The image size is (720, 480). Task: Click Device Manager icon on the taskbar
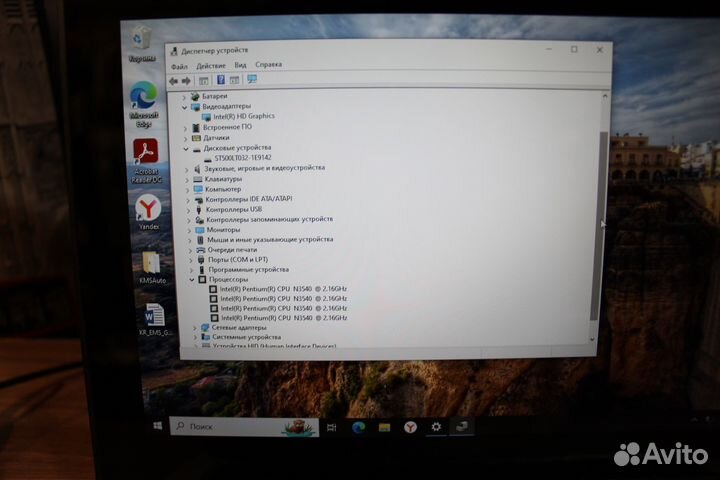(461, 427)
